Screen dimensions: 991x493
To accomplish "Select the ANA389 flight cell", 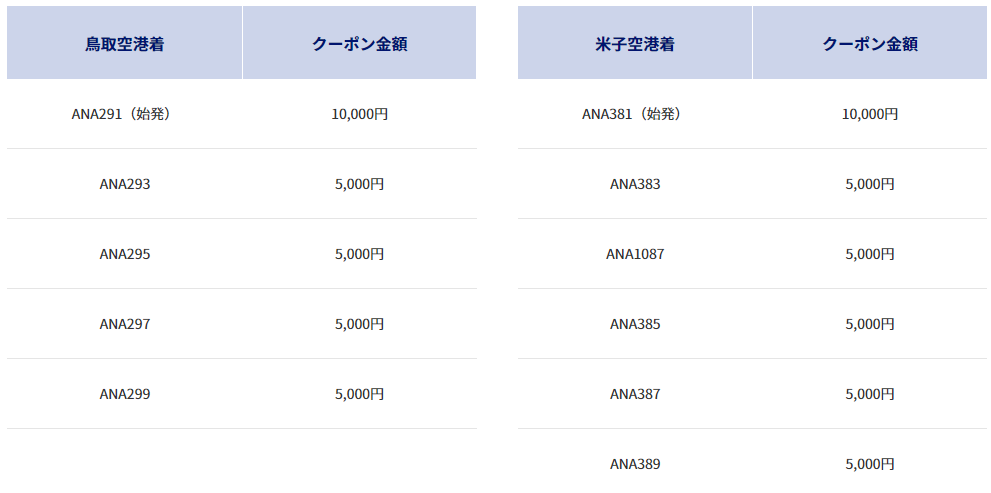I will tap(635, 464).
